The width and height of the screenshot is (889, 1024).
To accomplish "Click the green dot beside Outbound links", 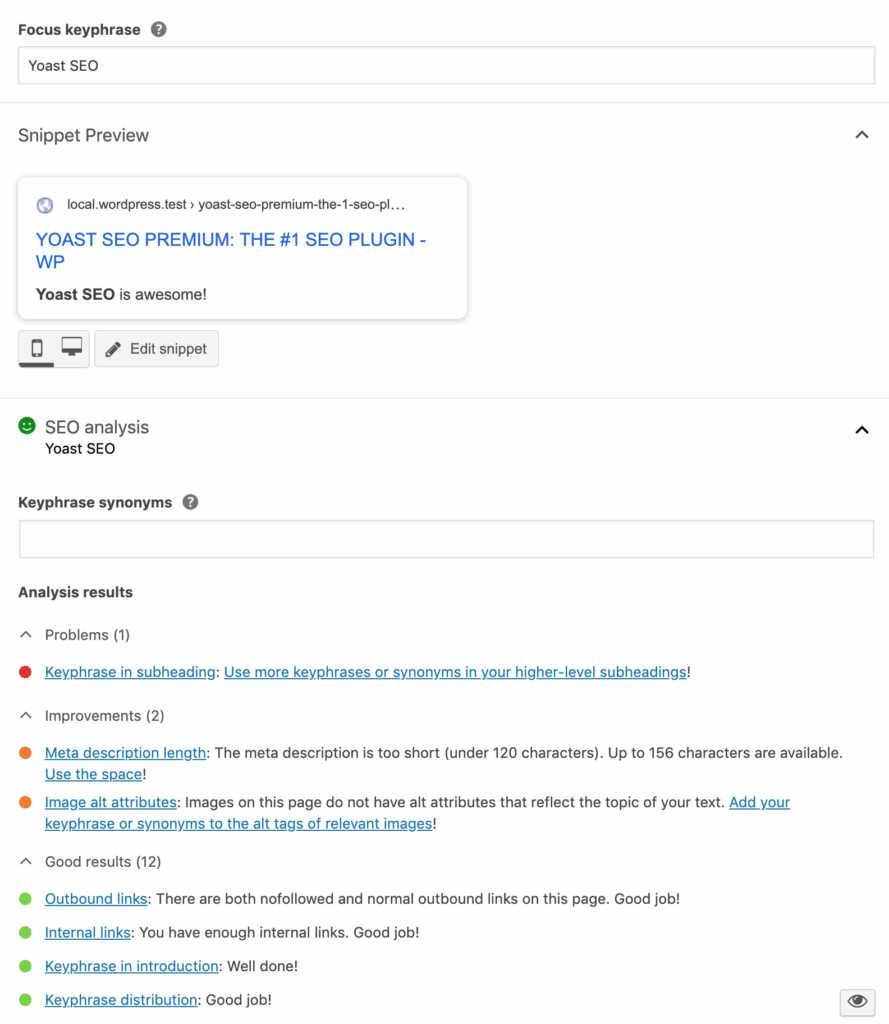I will (27, 898).
